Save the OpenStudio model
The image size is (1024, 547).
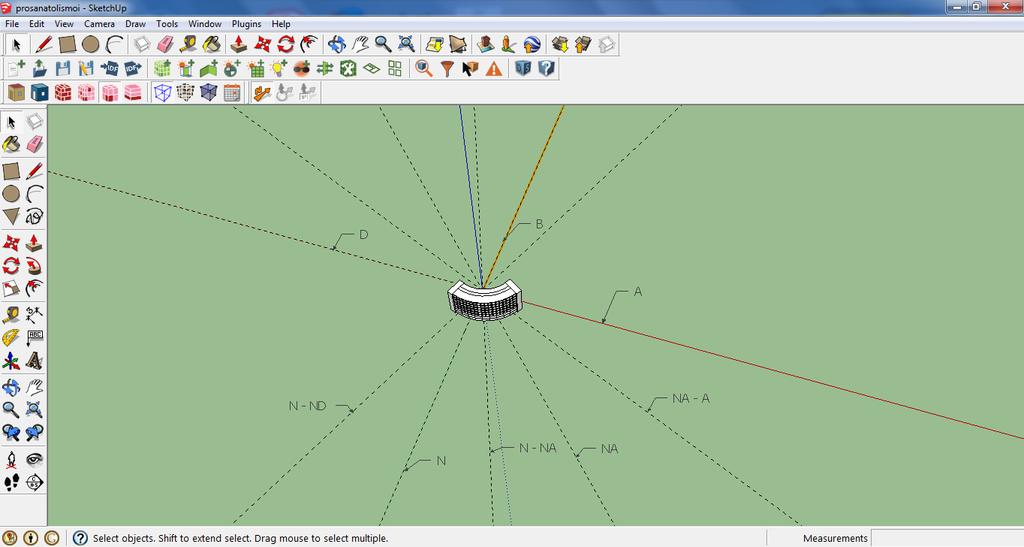pos(63,68)
